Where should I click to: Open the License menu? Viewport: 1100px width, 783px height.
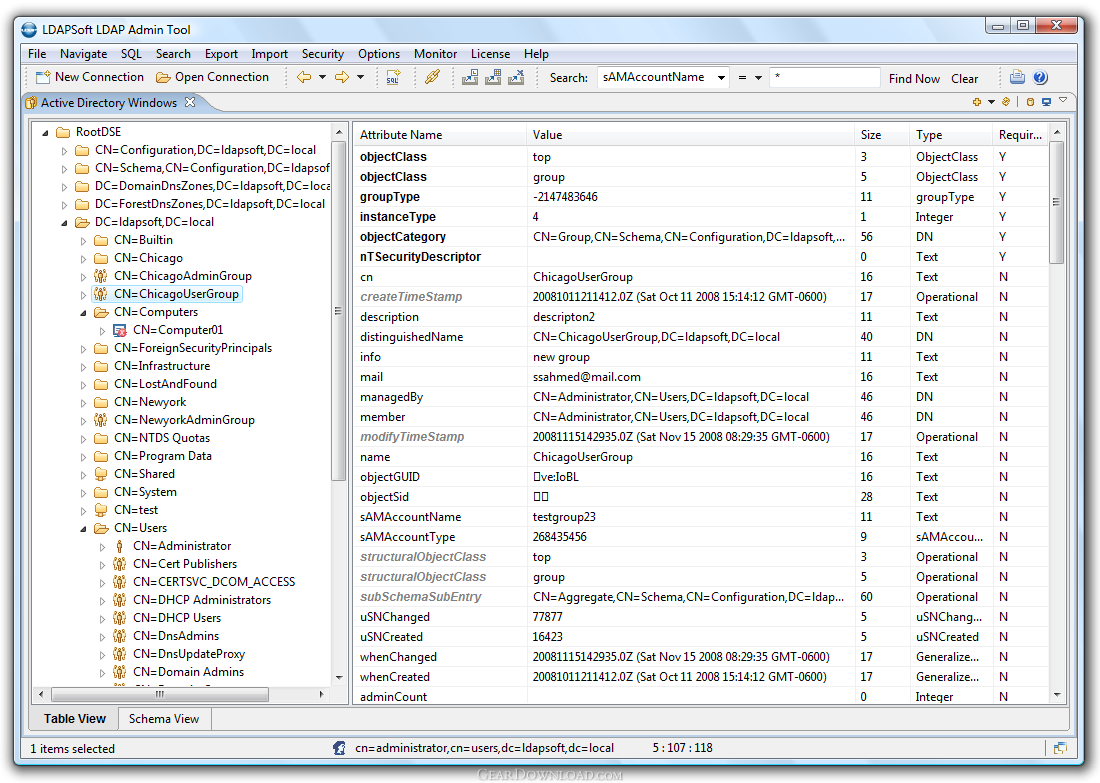pos(490,54)
